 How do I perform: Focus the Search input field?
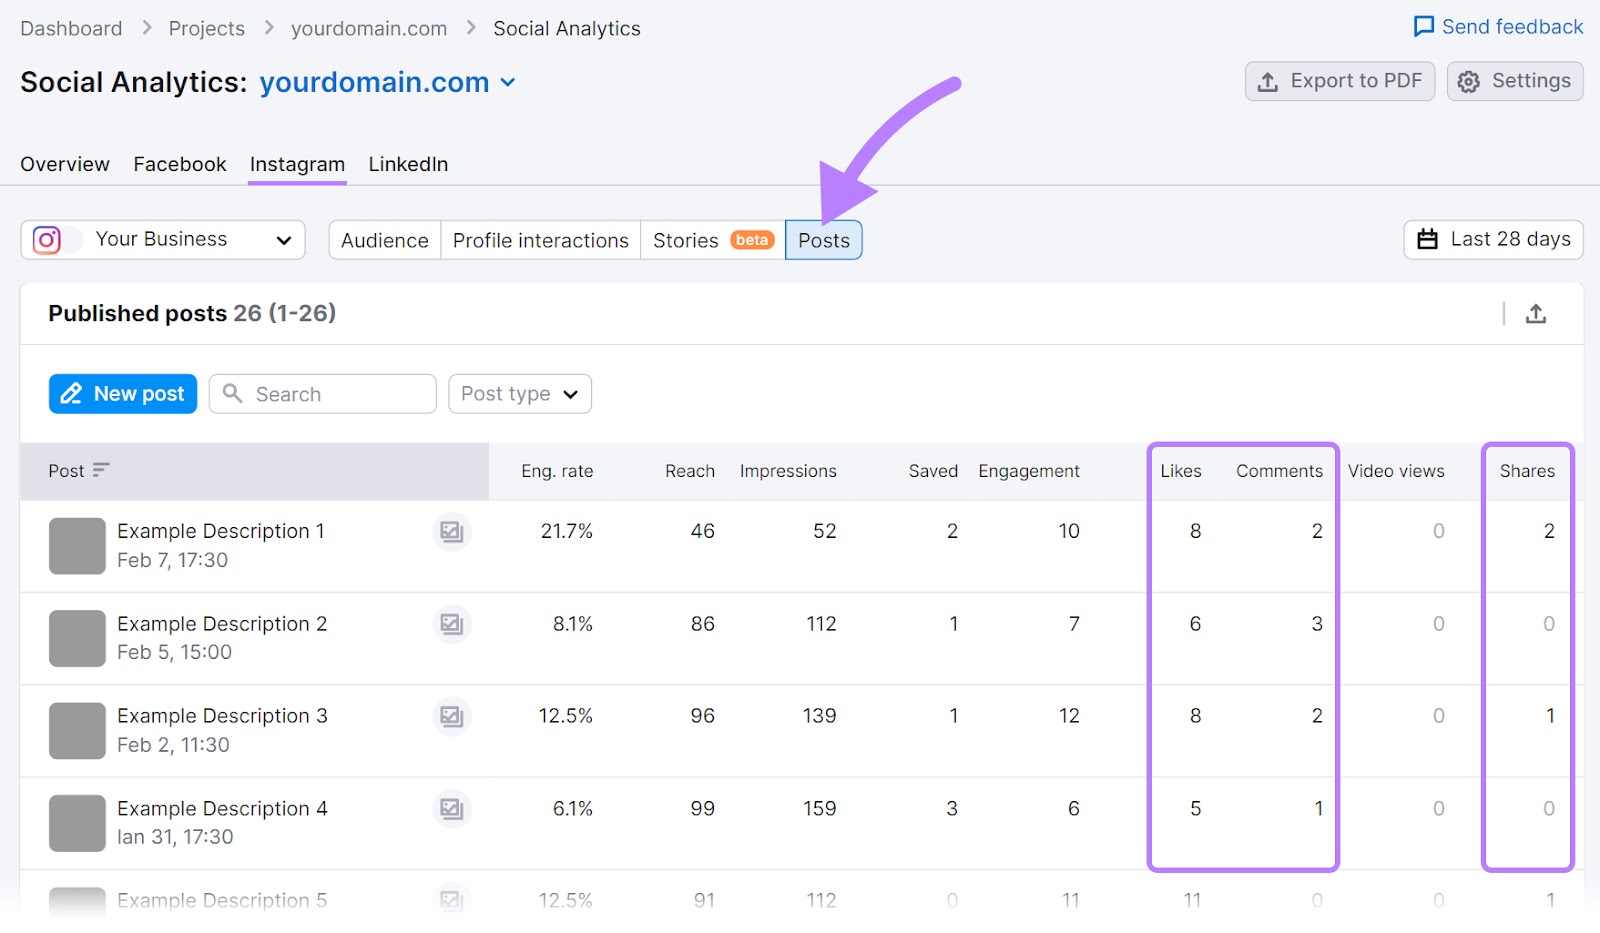tap(323, 394)
